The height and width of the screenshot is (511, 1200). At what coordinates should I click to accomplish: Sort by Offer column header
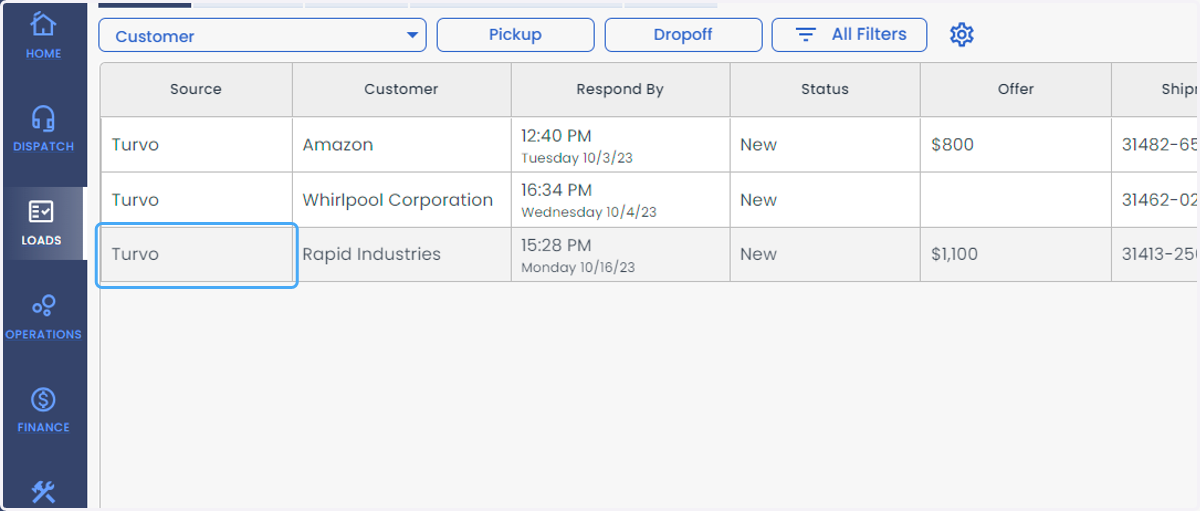tap(1015, 89)
